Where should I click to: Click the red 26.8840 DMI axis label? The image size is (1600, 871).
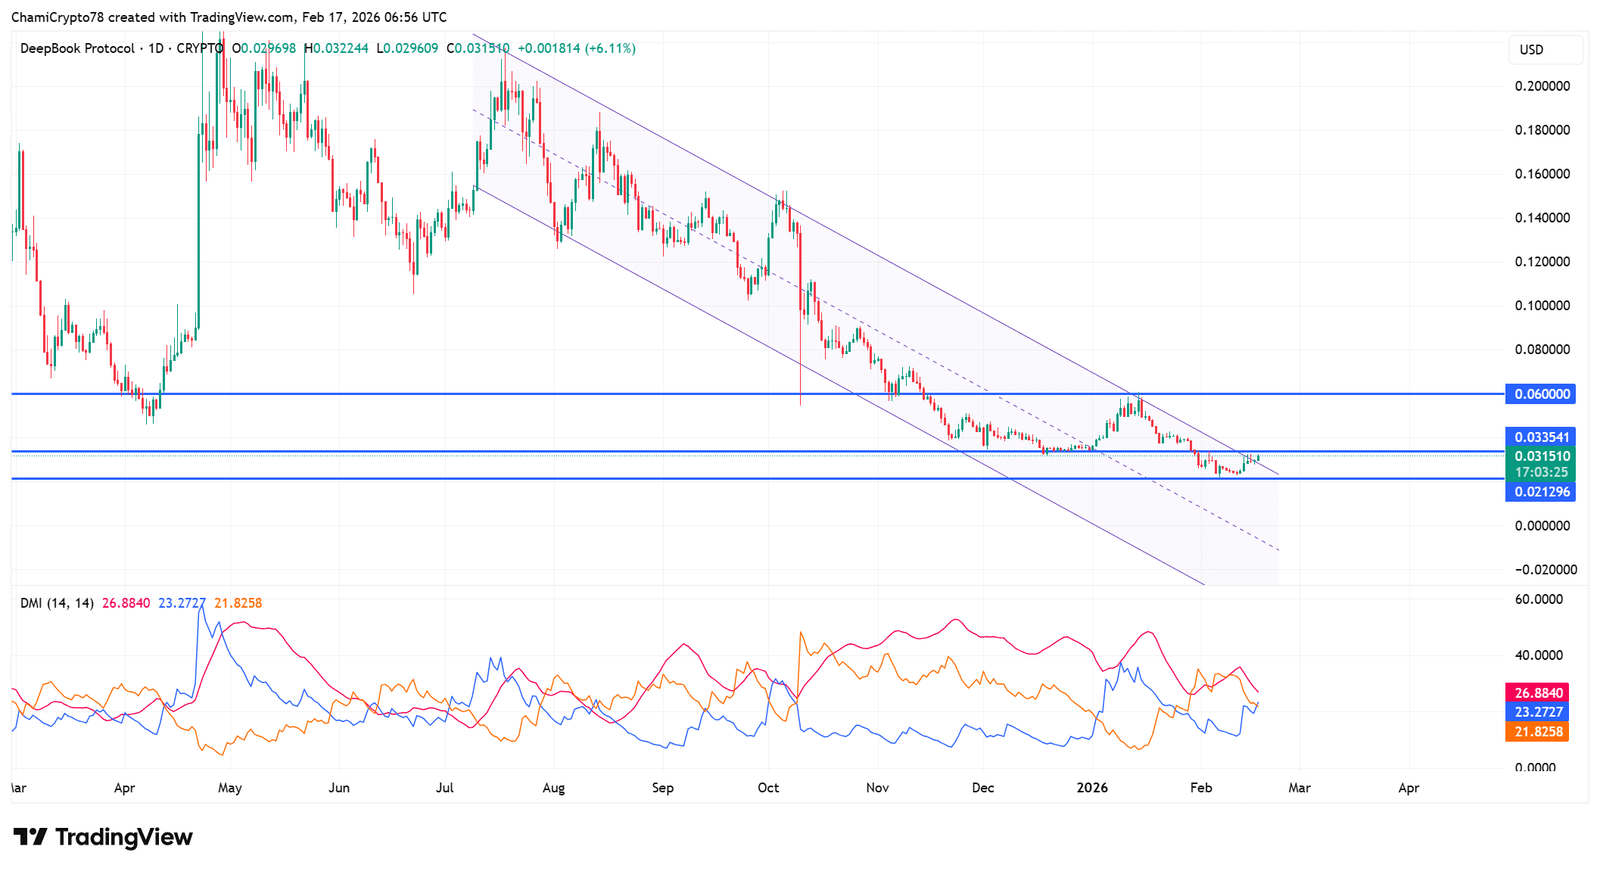1537,693
